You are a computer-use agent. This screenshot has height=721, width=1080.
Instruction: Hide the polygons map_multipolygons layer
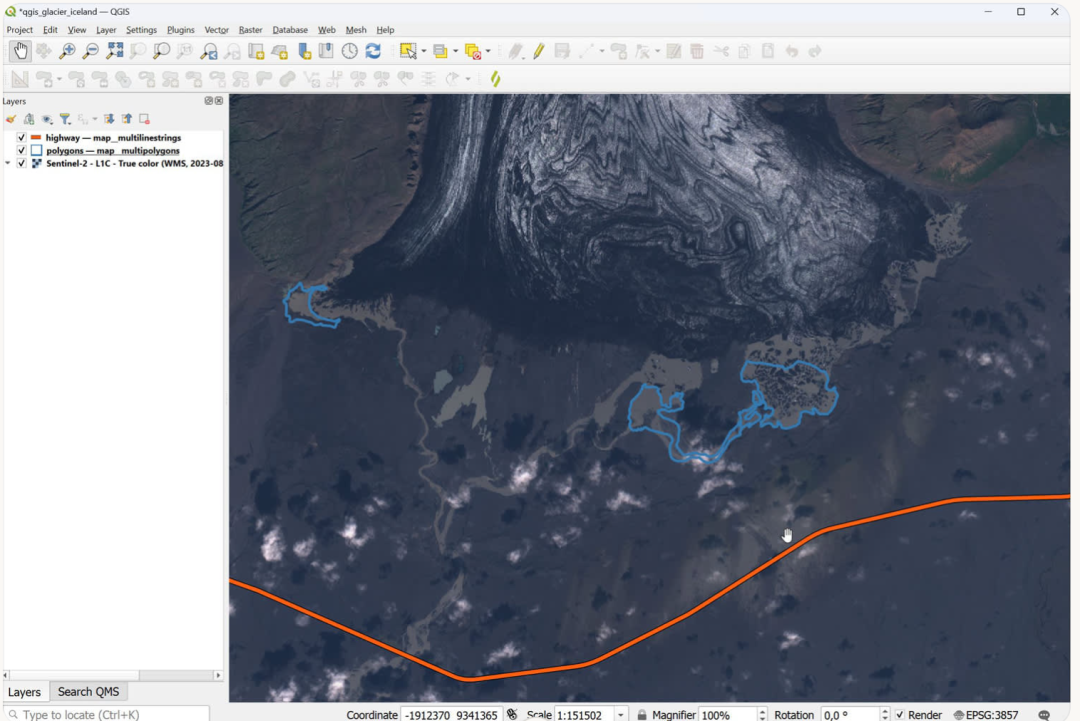[22, 150]
